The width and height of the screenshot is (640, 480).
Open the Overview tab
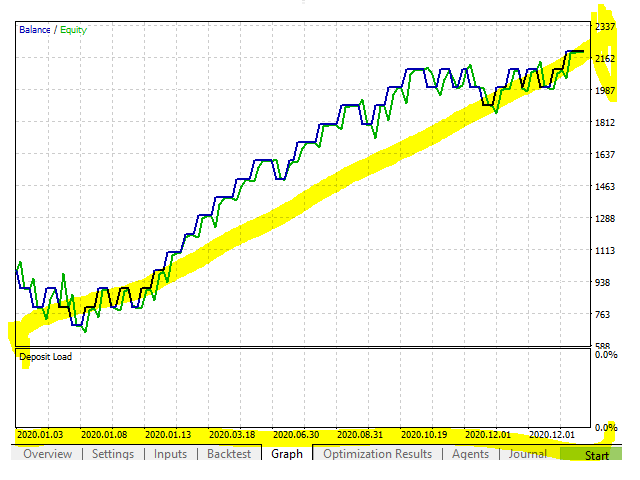(47, 454)
